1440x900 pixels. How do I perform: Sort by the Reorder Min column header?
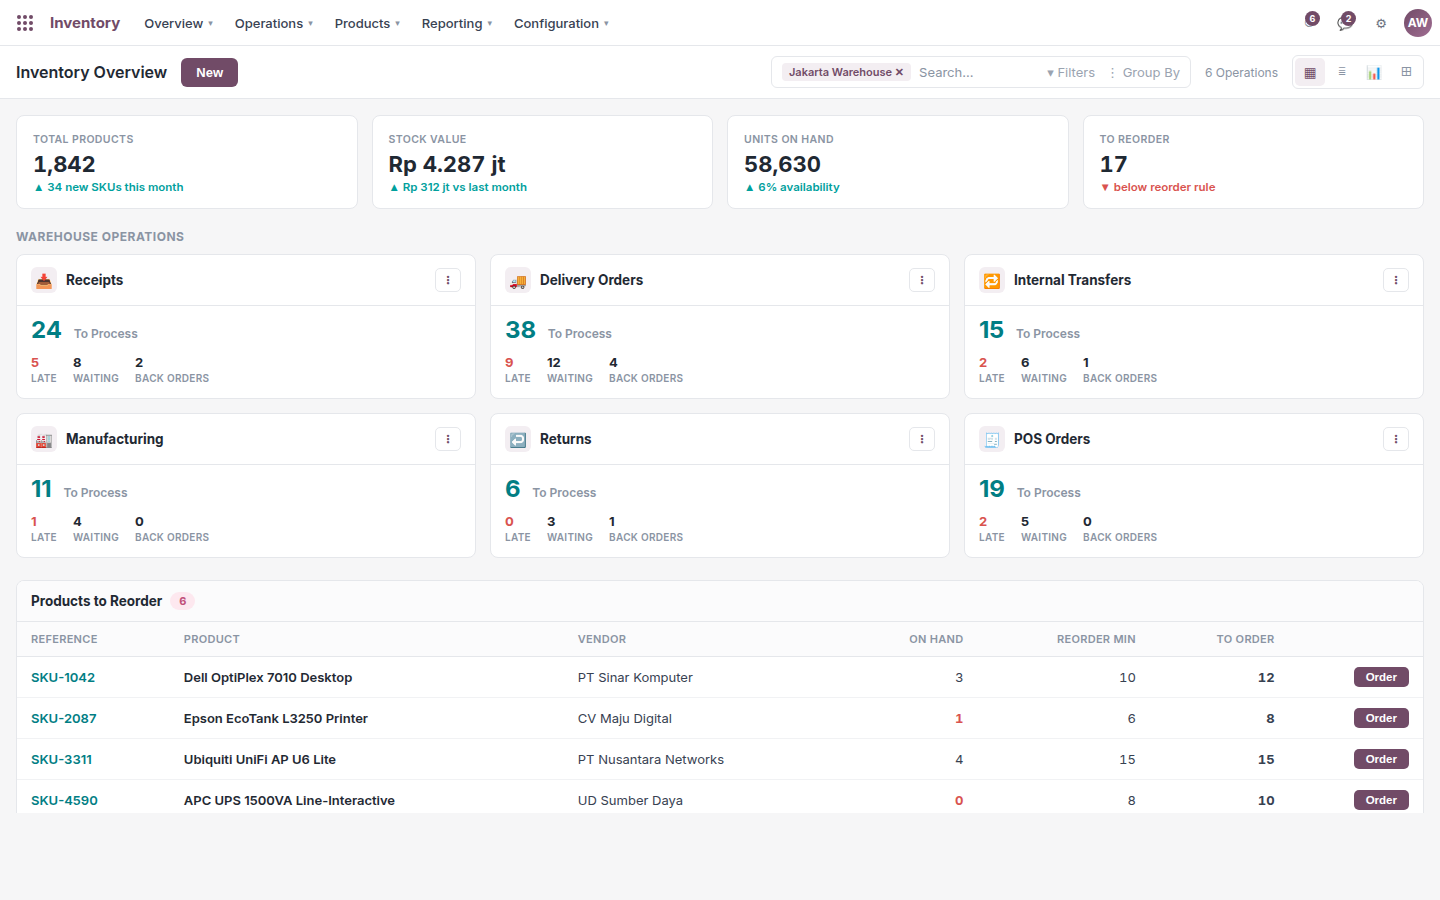point(1096,639)
